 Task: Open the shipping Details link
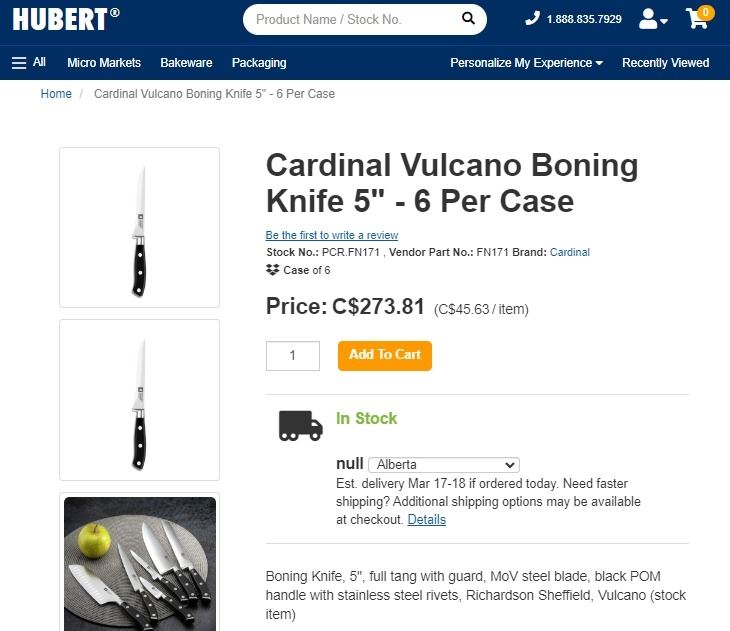coord(427,520)
